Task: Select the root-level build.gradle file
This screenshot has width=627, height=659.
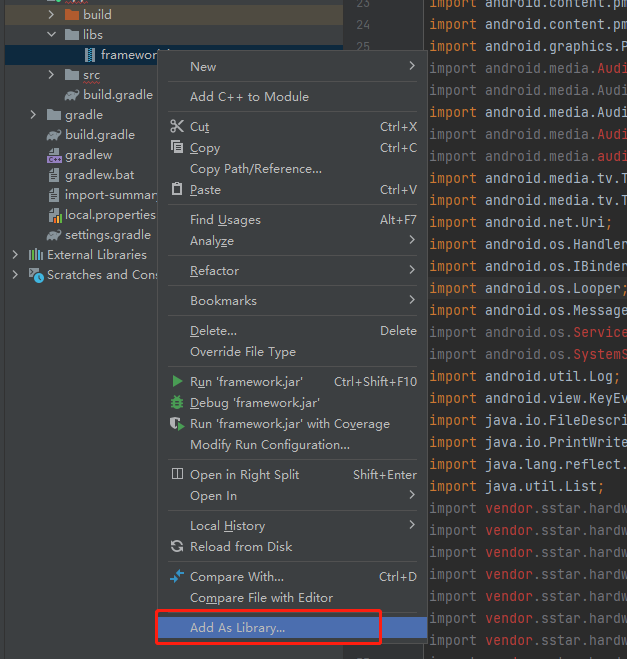Action: [100, 135]
